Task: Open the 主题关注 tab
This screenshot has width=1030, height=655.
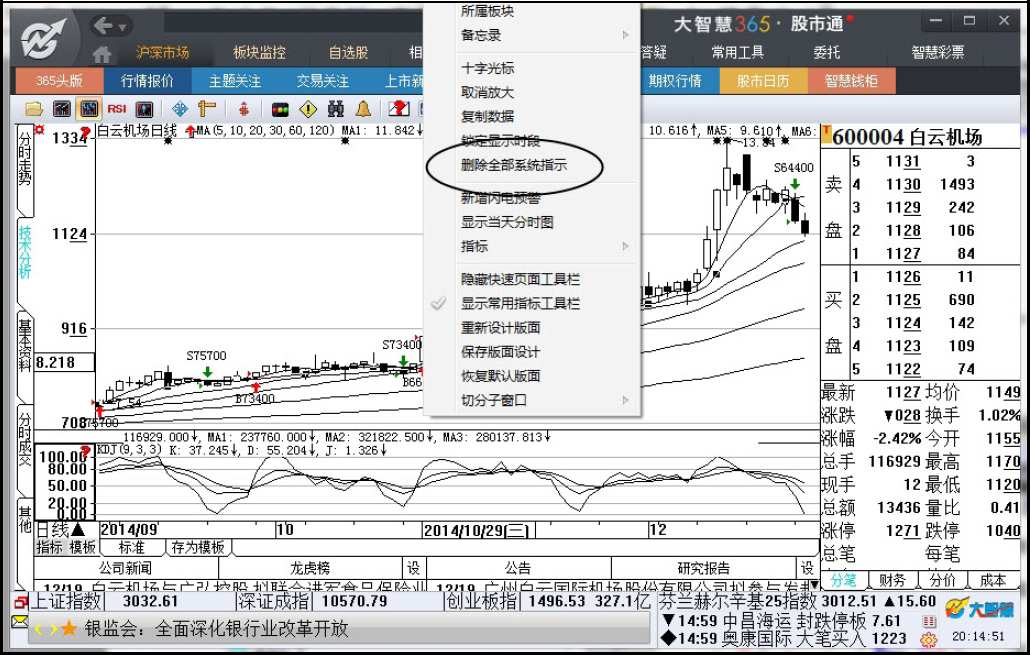Action: 235,81
